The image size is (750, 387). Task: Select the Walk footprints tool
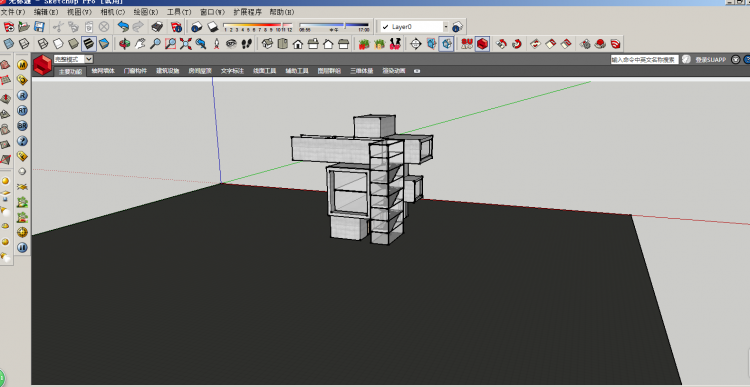click(x=246, y=44)
